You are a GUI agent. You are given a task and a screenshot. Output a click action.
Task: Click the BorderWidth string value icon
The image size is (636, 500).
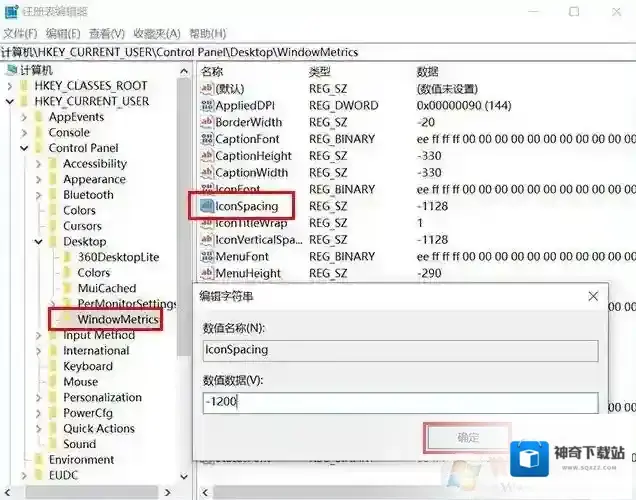click(207, 122)
